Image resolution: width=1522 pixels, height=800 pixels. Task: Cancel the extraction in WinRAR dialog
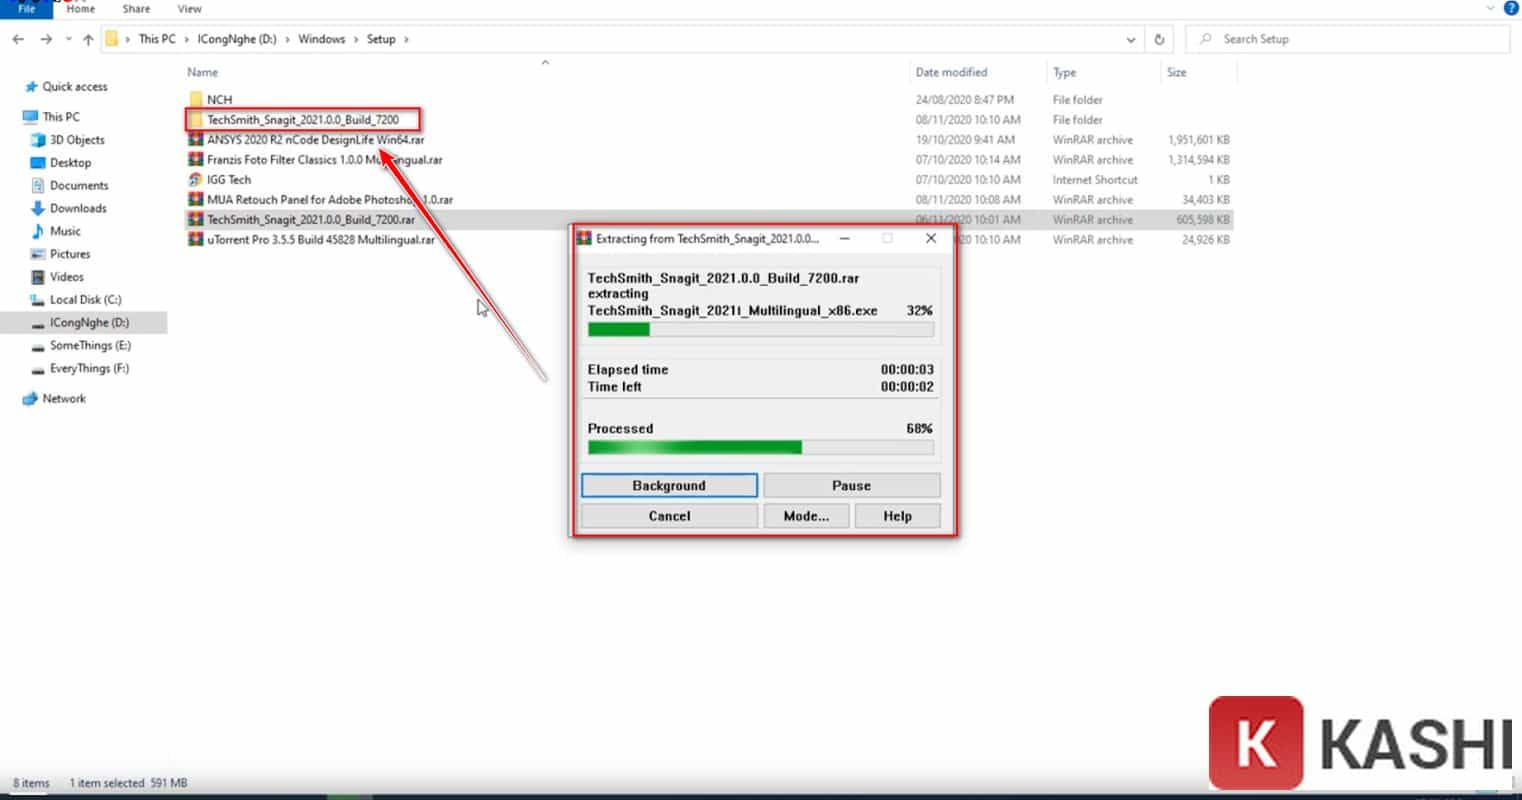pyautogui.click(x=669, y=516)
